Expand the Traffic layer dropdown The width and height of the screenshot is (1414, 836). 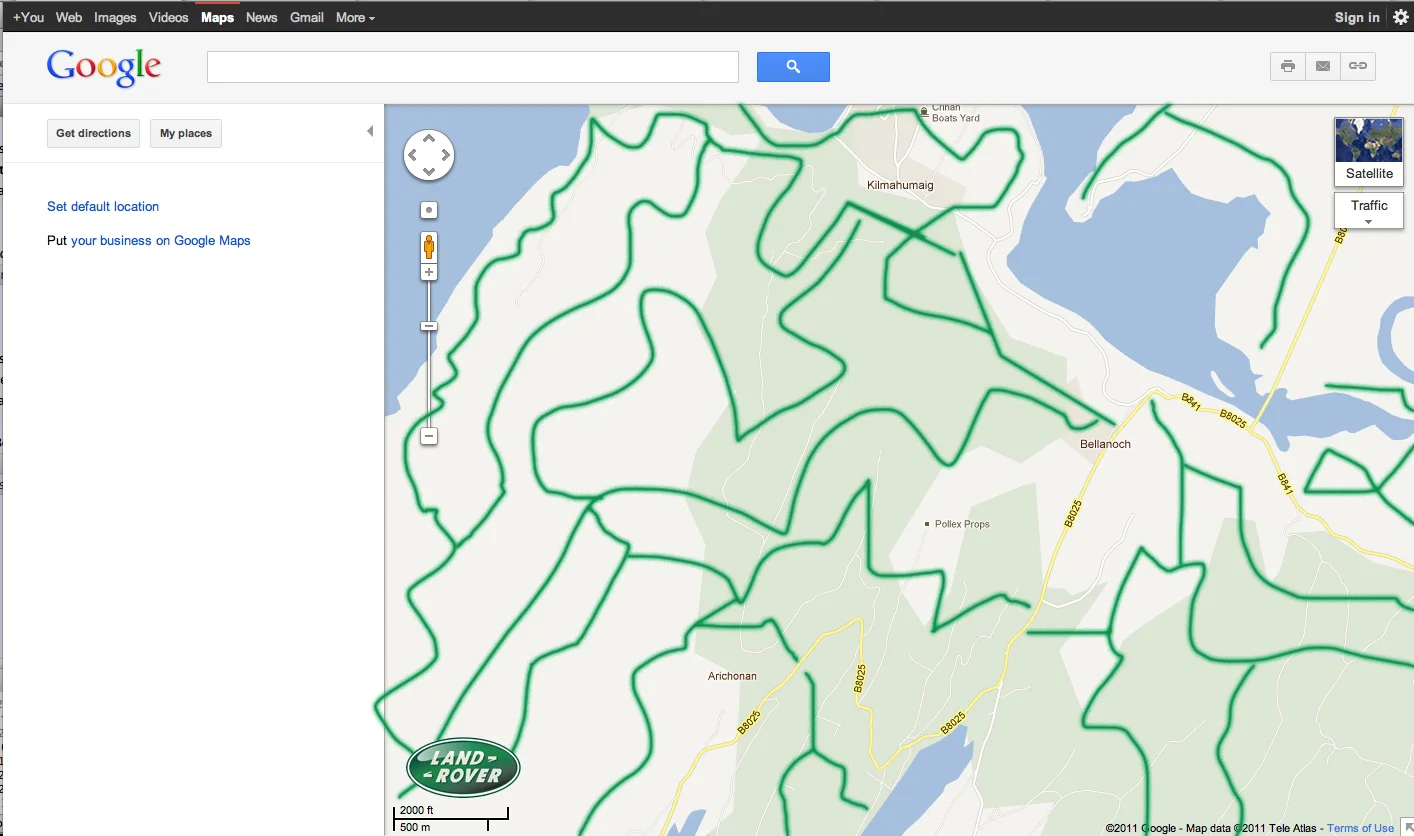tap(1369, 211)
